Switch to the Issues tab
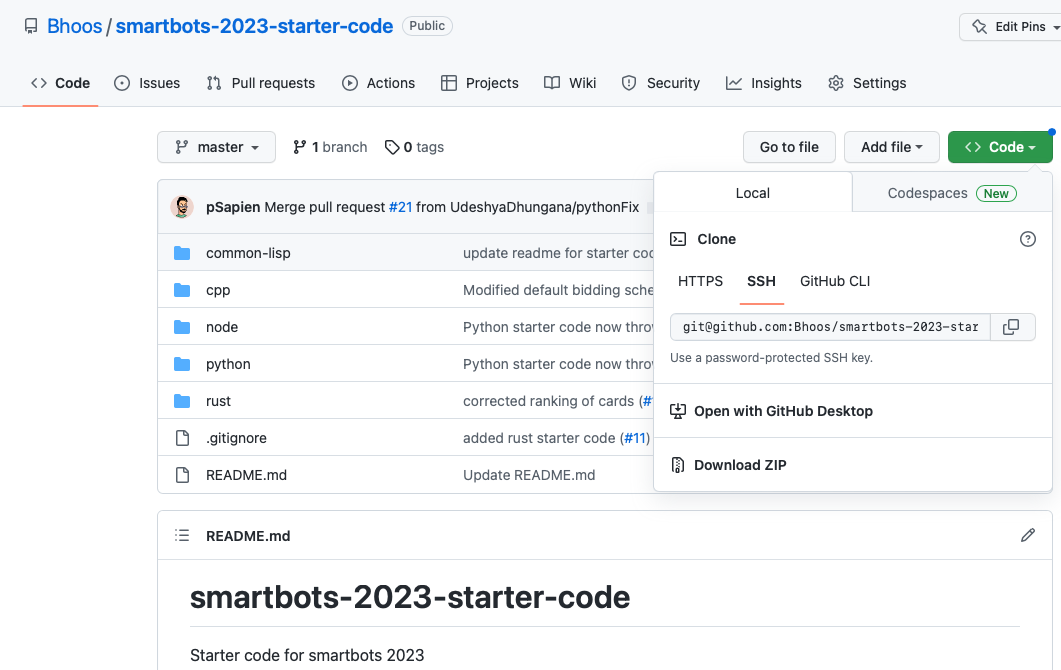This screenshot has height=670, width=1061. coord(147,83)
